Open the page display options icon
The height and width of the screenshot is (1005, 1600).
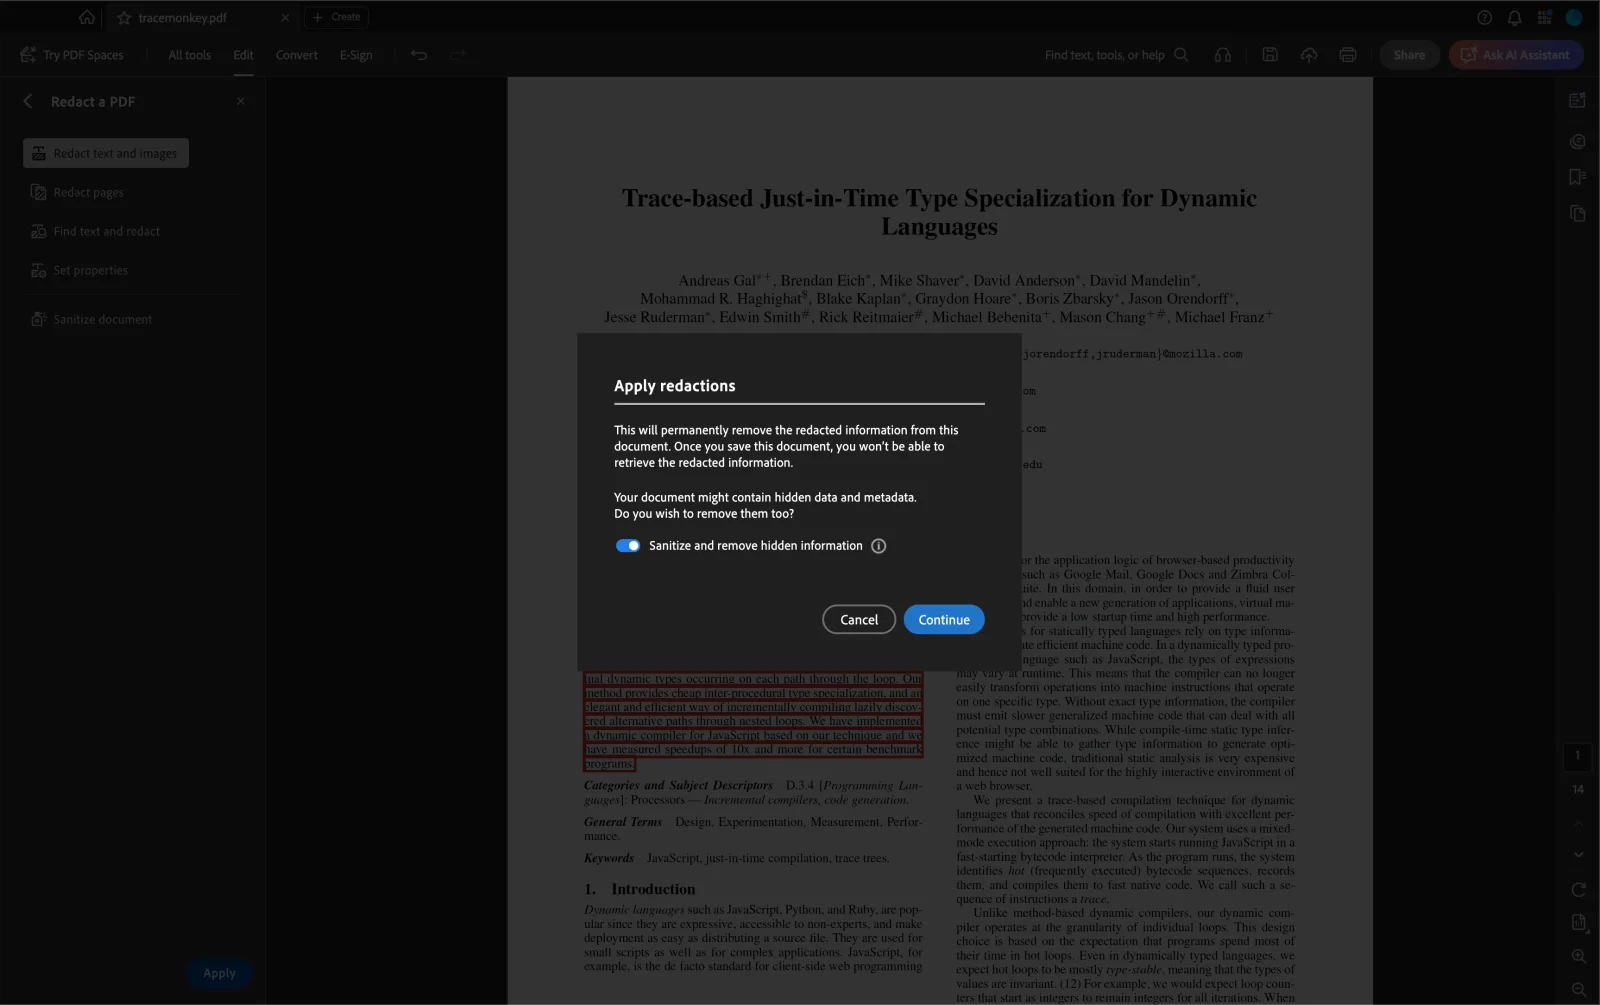(1578, 922)
